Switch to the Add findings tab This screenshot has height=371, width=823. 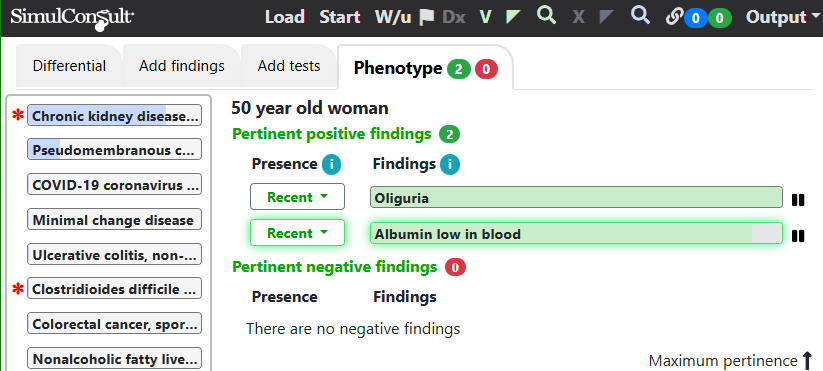tap(182, 66)
